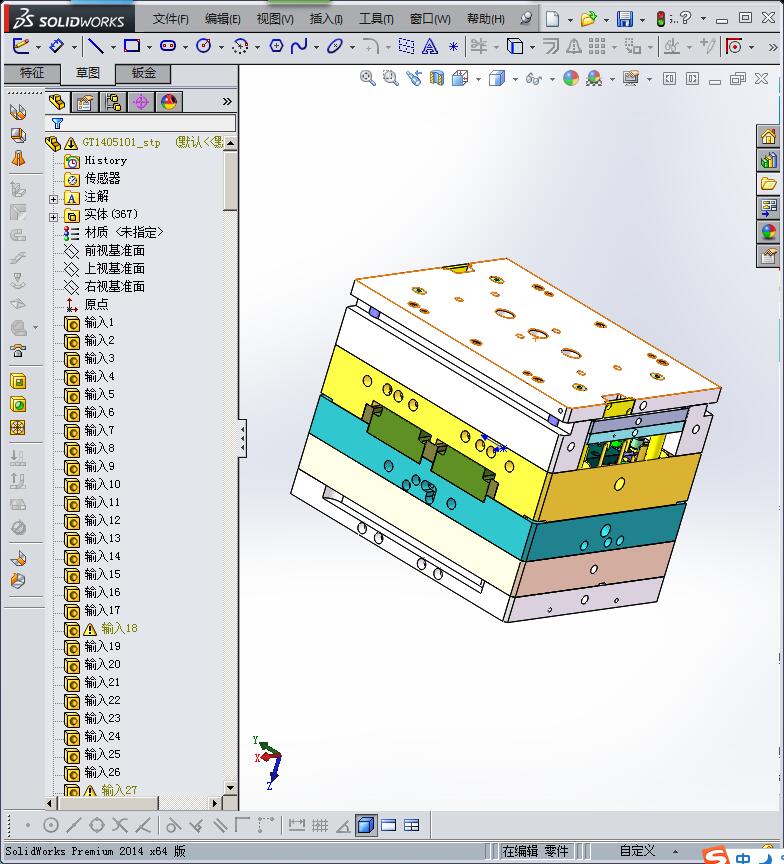784x864 pixels.
Task: Click the Rebuild traffic light icon
Action: [661, 19]
